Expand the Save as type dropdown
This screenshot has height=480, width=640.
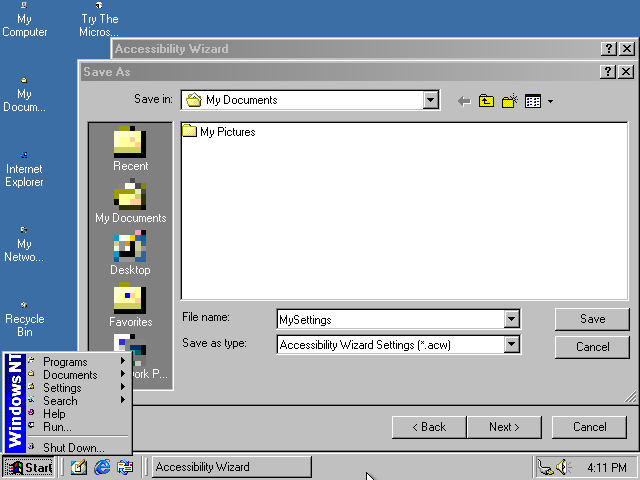coord(511,345)
